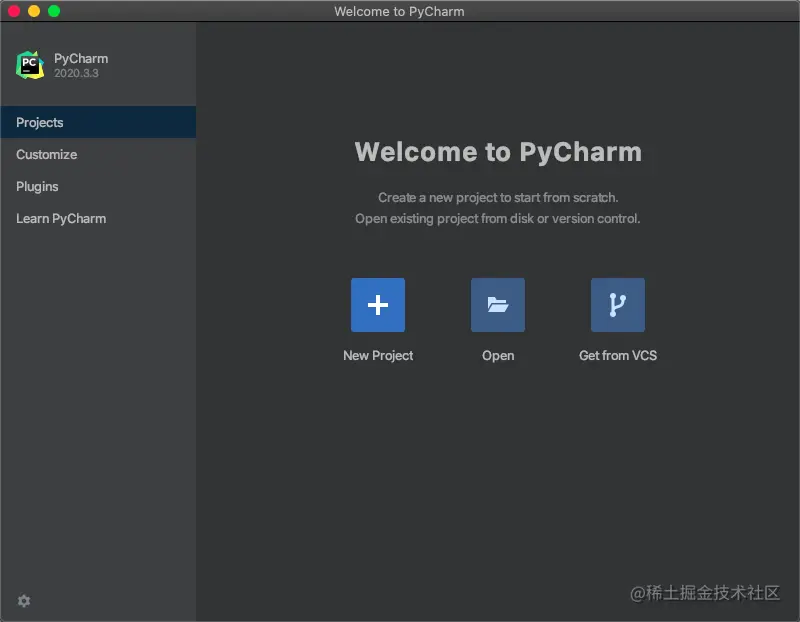The height and width of the screenshot is (622, 800).
Task: Open the Learn PyCharm section
Action: tap(61, 218)
